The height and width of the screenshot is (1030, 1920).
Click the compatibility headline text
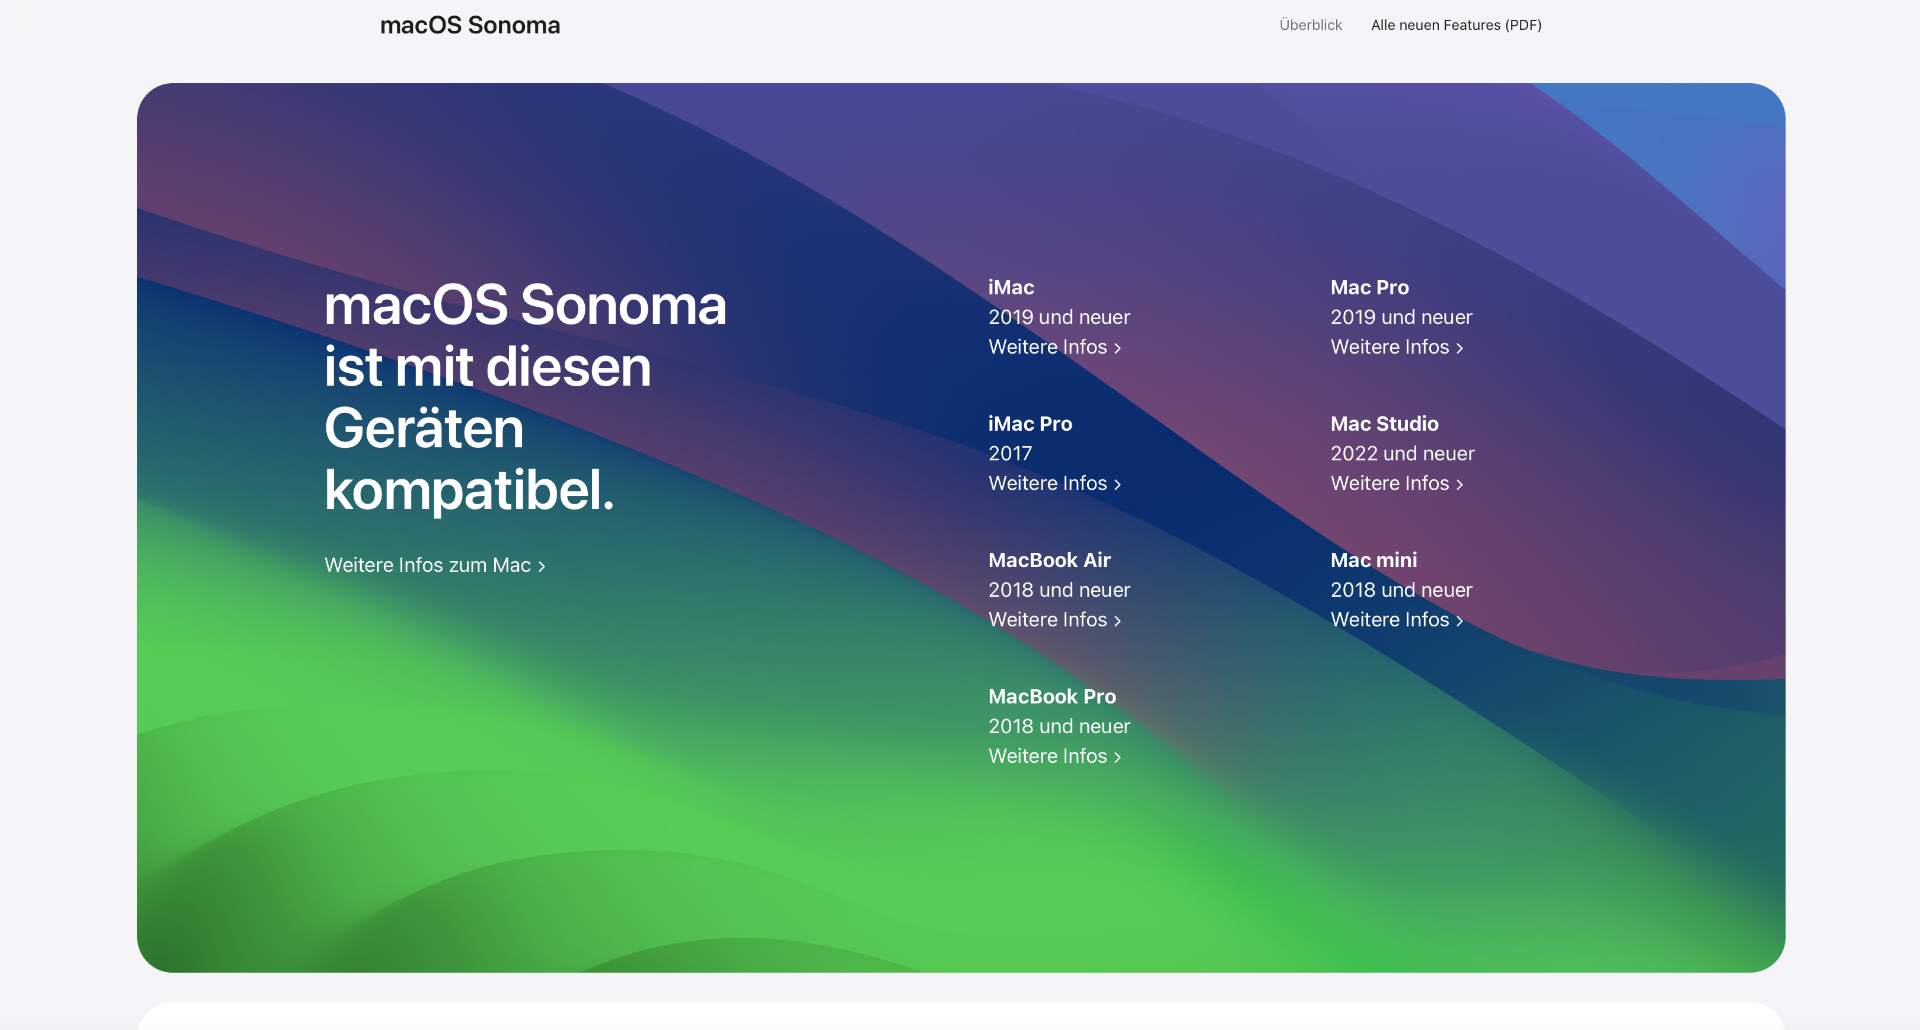point(524,397)
